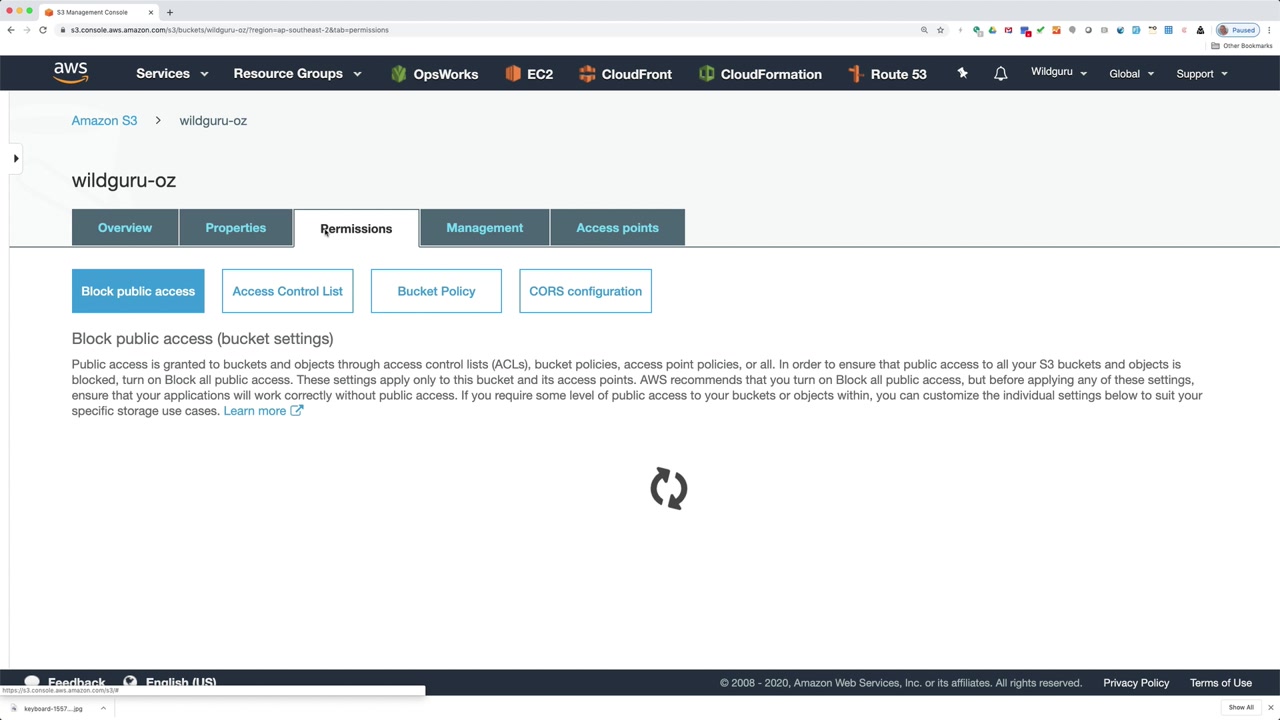1280x720 pixels.
Task: Click the pin shortcuts icon
Action: tap(962, 73)
